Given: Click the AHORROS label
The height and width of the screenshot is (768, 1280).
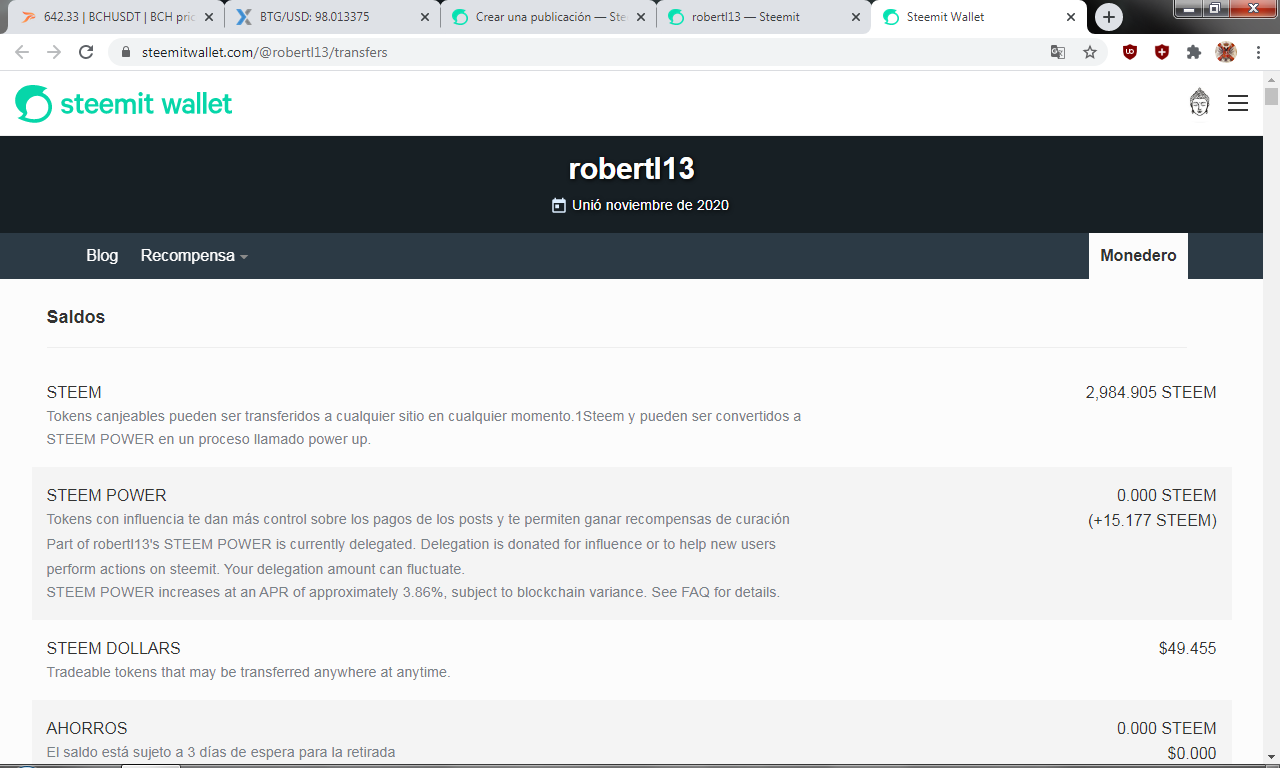Looking at the screenshot, I should [87, 729].
